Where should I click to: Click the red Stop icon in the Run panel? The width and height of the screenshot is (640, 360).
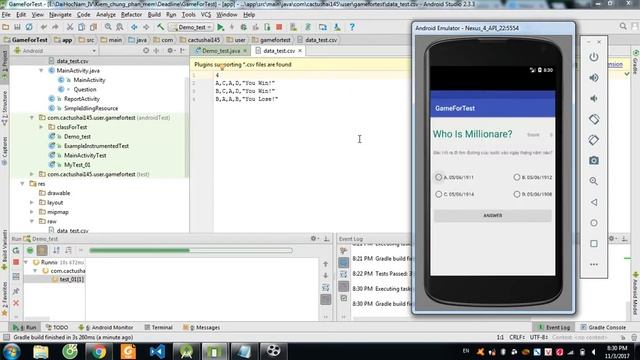(16, 262)
